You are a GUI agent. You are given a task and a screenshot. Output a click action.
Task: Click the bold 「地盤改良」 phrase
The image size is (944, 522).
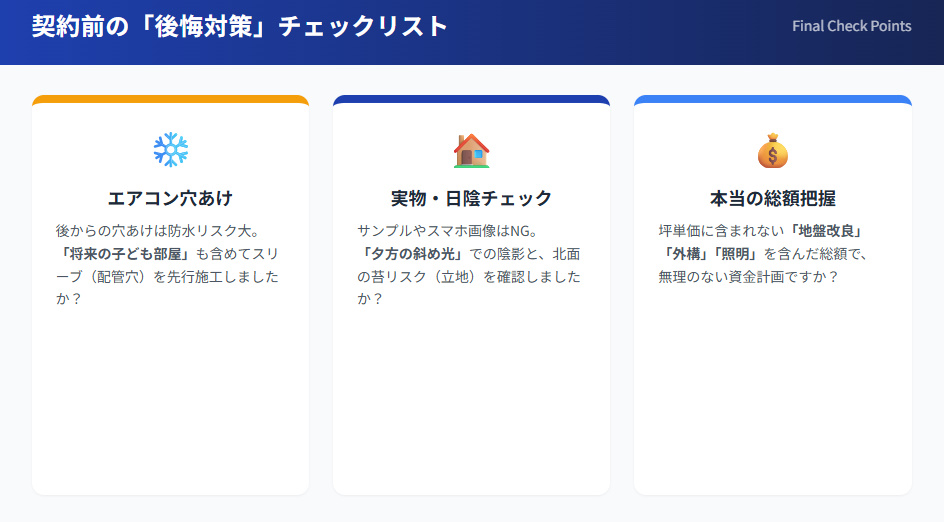coord(825,230)
